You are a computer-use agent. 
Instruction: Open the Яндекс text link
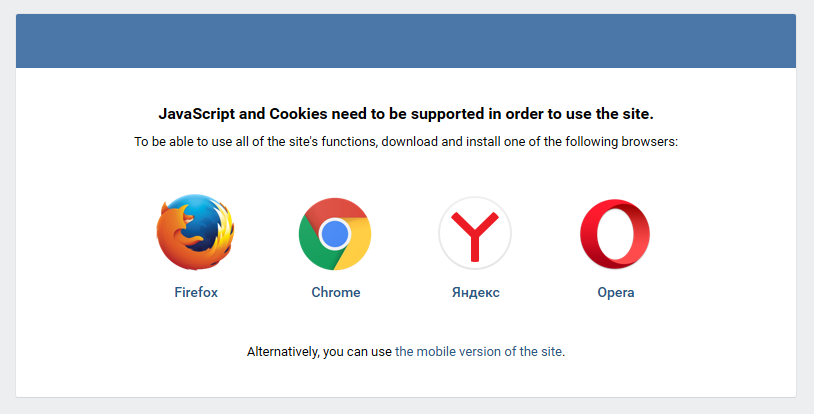476,292
